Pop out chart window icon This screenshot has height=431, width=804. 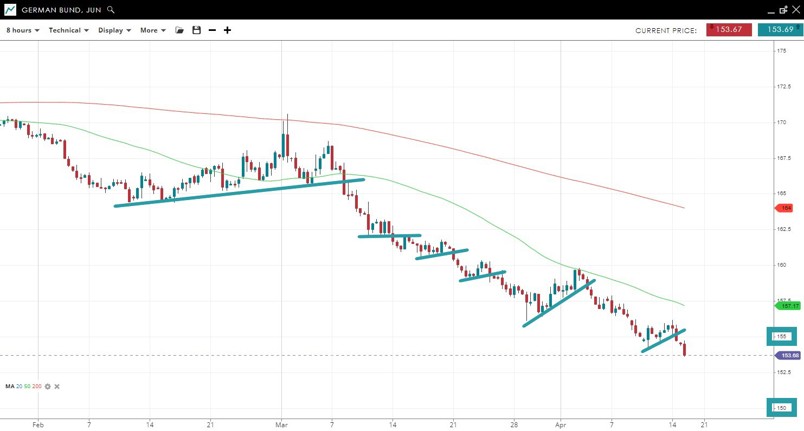783,10
